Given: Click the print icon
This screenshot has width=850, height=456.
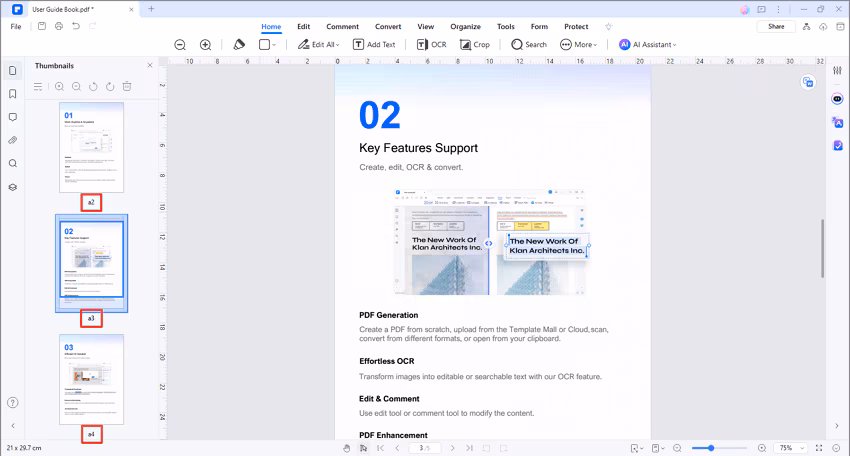Looking at the screenshot, I should 59,26.
